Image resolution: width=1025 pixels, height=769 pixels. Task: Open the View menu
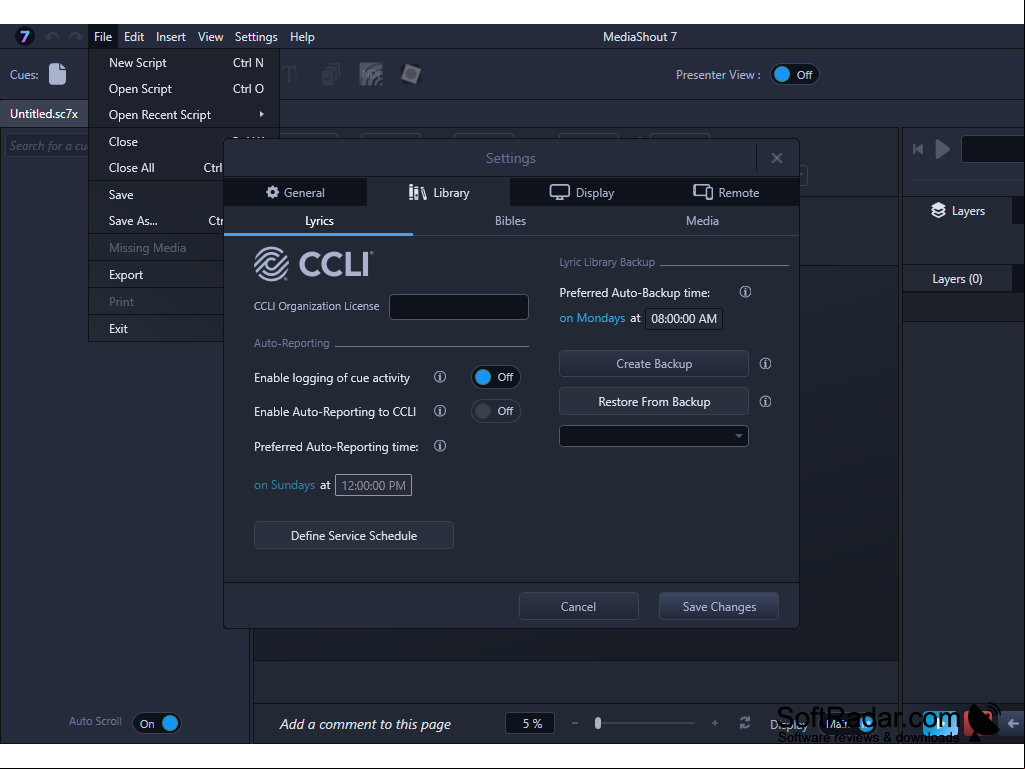point(210,37)
